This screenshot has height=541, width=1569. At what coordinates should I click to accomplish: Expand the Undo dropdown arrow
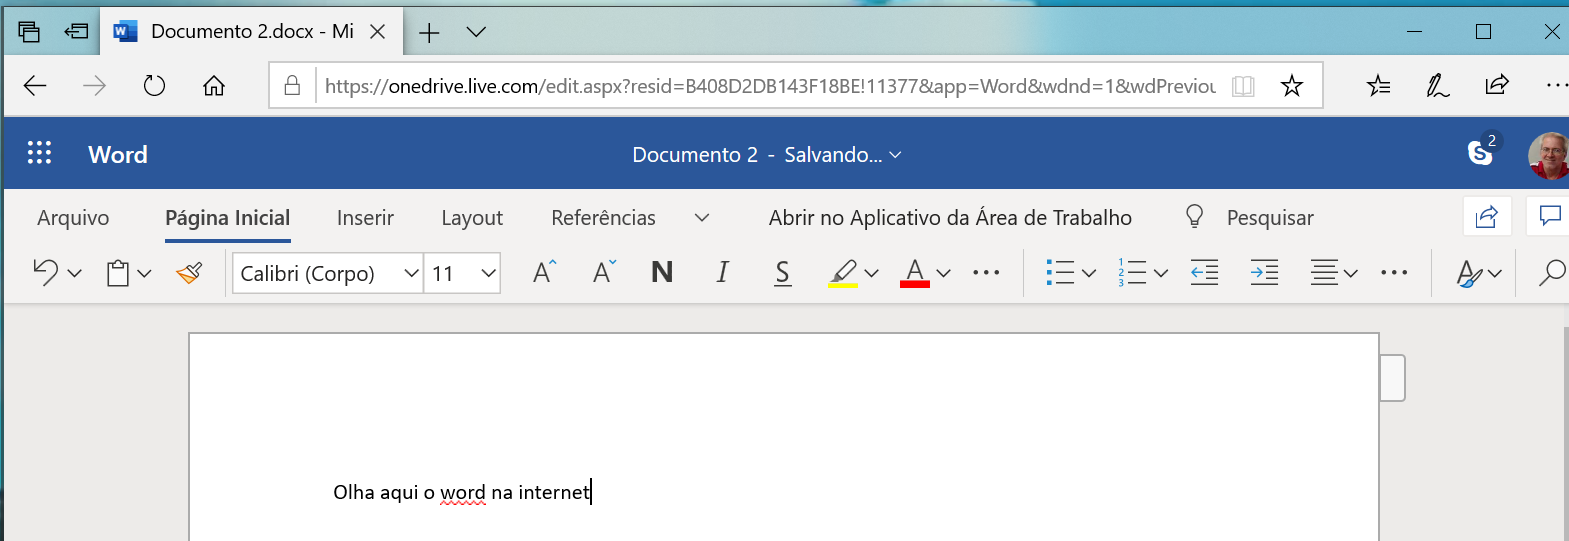click(74, 273)
